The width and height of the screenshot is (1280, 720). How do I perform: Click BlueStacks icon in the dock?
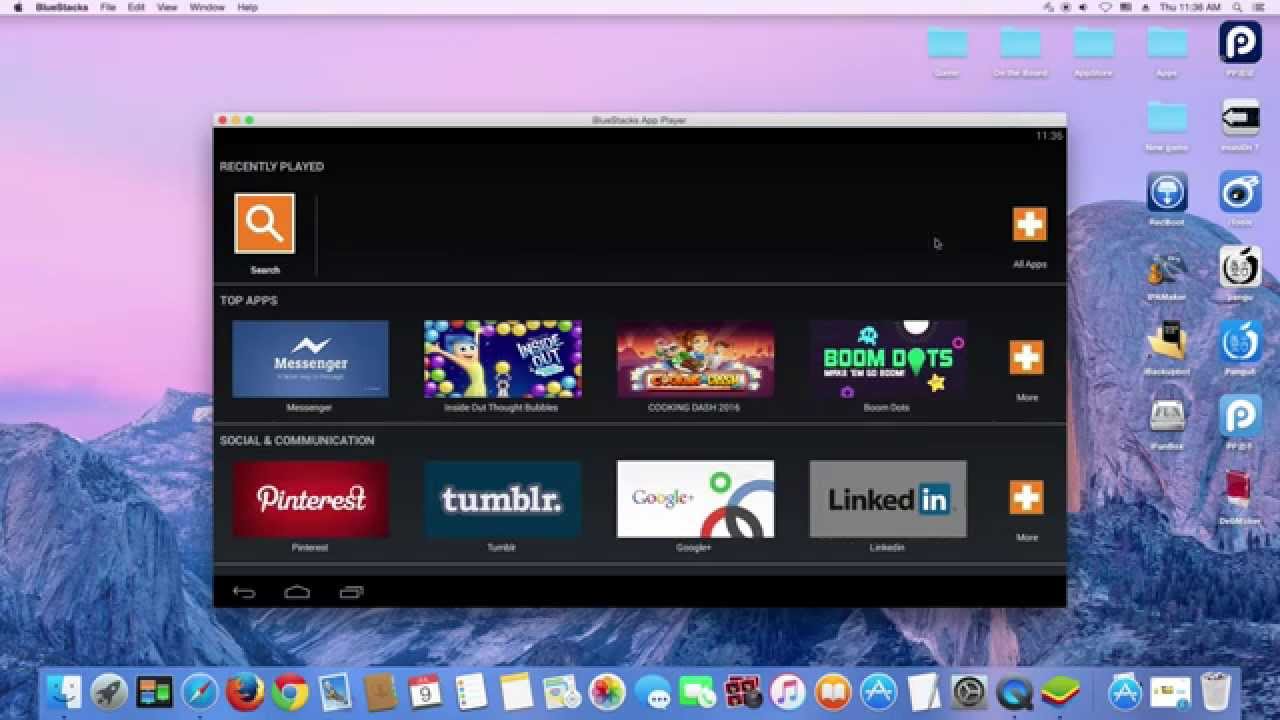pos(1060,692)
